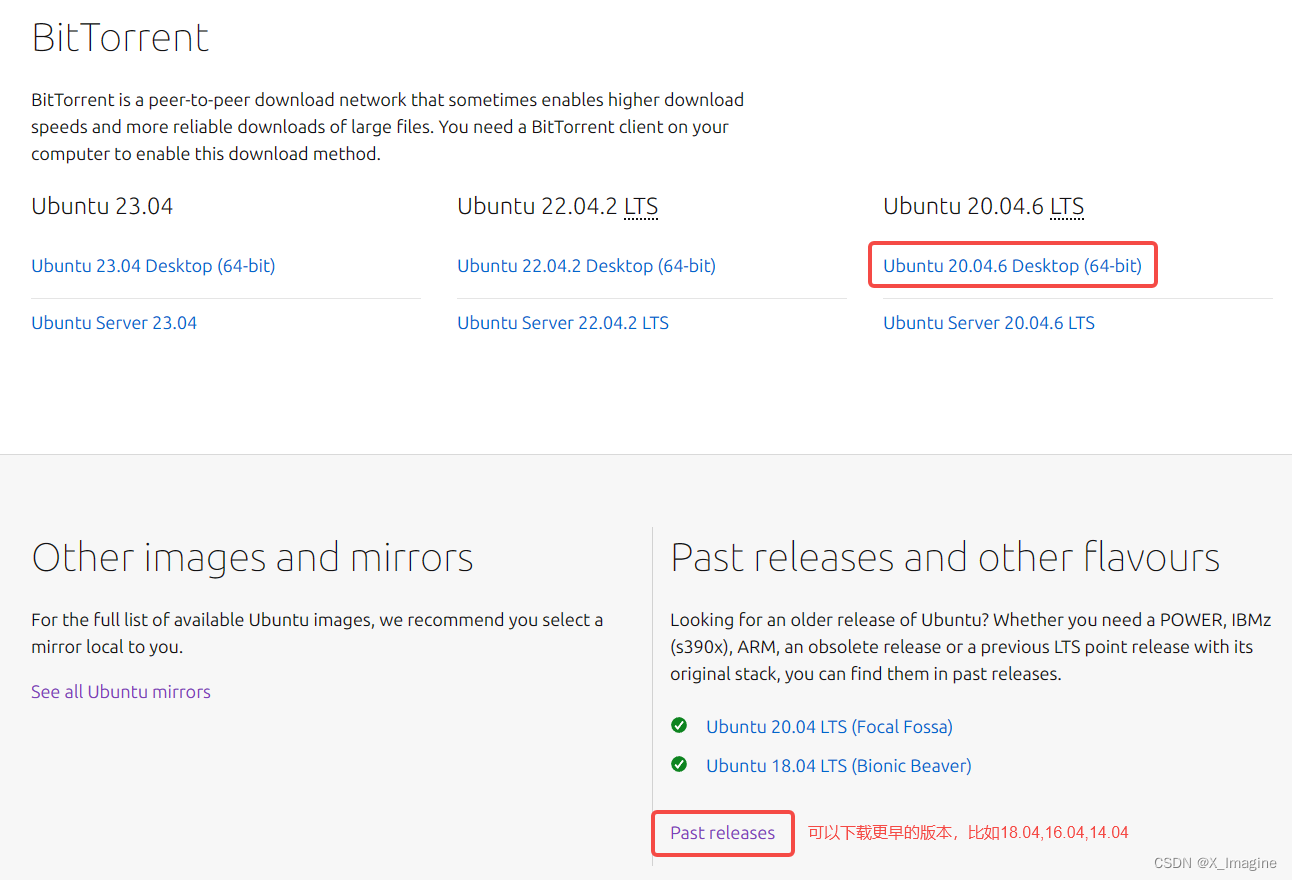Viewport: 1292px width, 880px height.
Task: Click the BitTorrent peer-to-peer description paragraph
Action: point(388,127)
